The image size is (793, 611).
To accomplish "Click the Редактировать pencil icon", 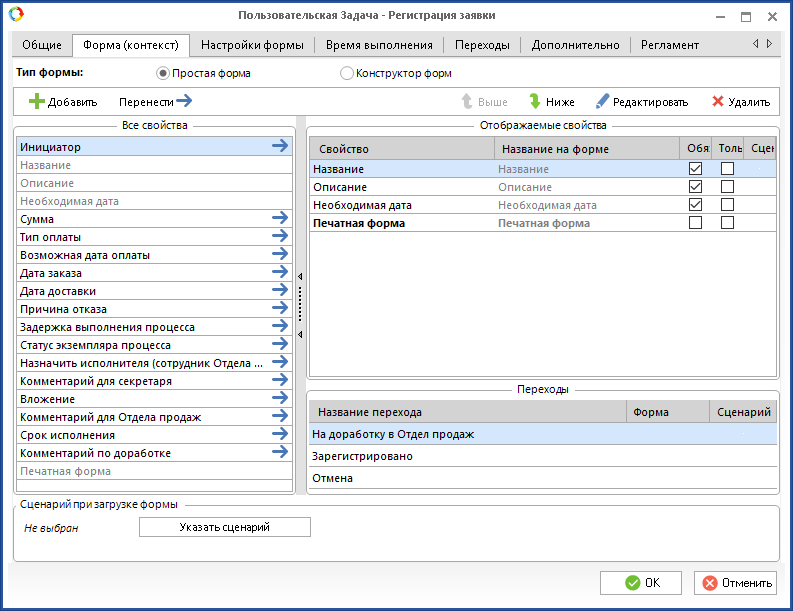I will click(x=602, y=102).
